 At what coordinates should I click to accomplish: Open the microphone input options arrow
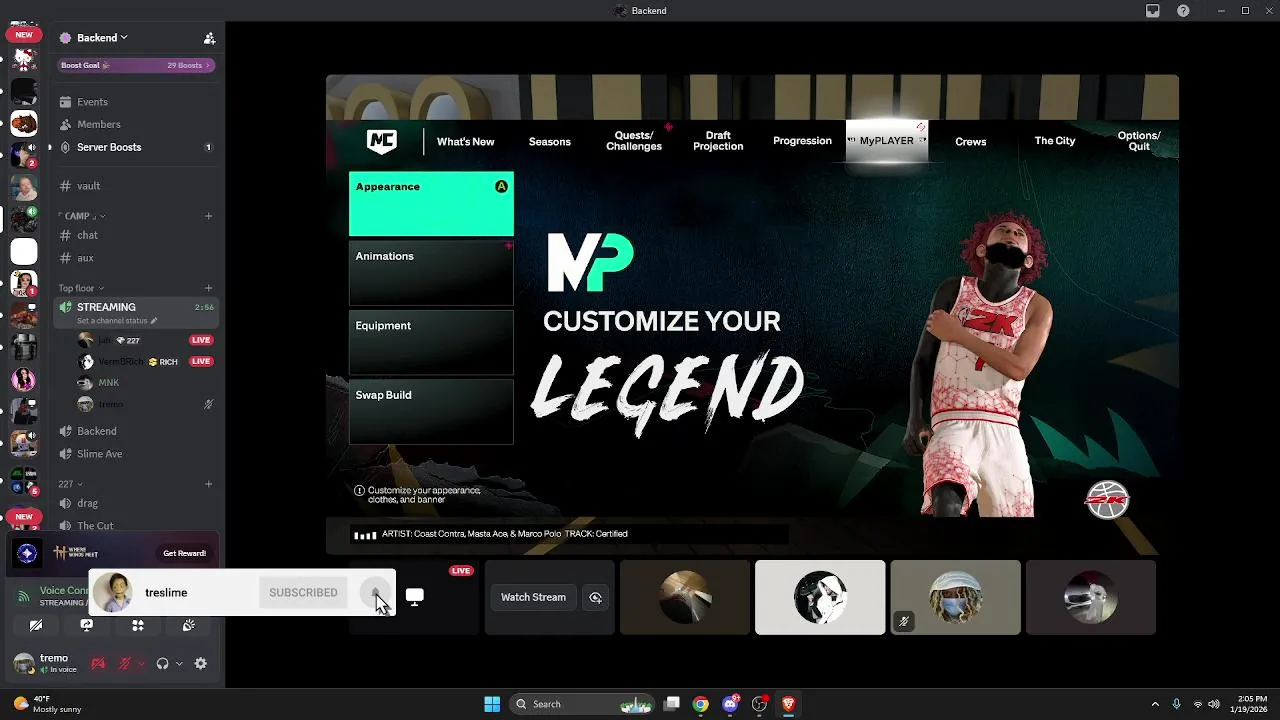(x=141, y=663)
